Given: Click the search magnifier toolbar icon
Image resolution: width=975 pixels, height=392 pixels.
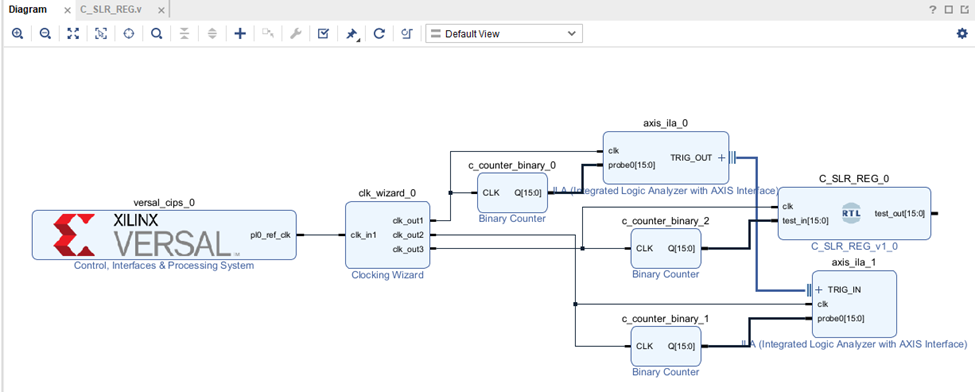Looking at the screenshot, I should click(157, 34).
